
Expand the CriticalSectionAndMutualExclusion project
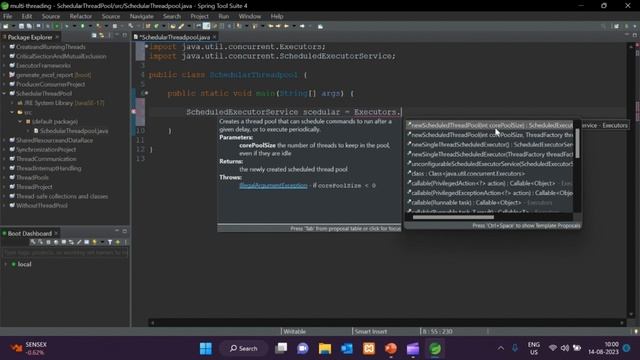pos(4,56)
